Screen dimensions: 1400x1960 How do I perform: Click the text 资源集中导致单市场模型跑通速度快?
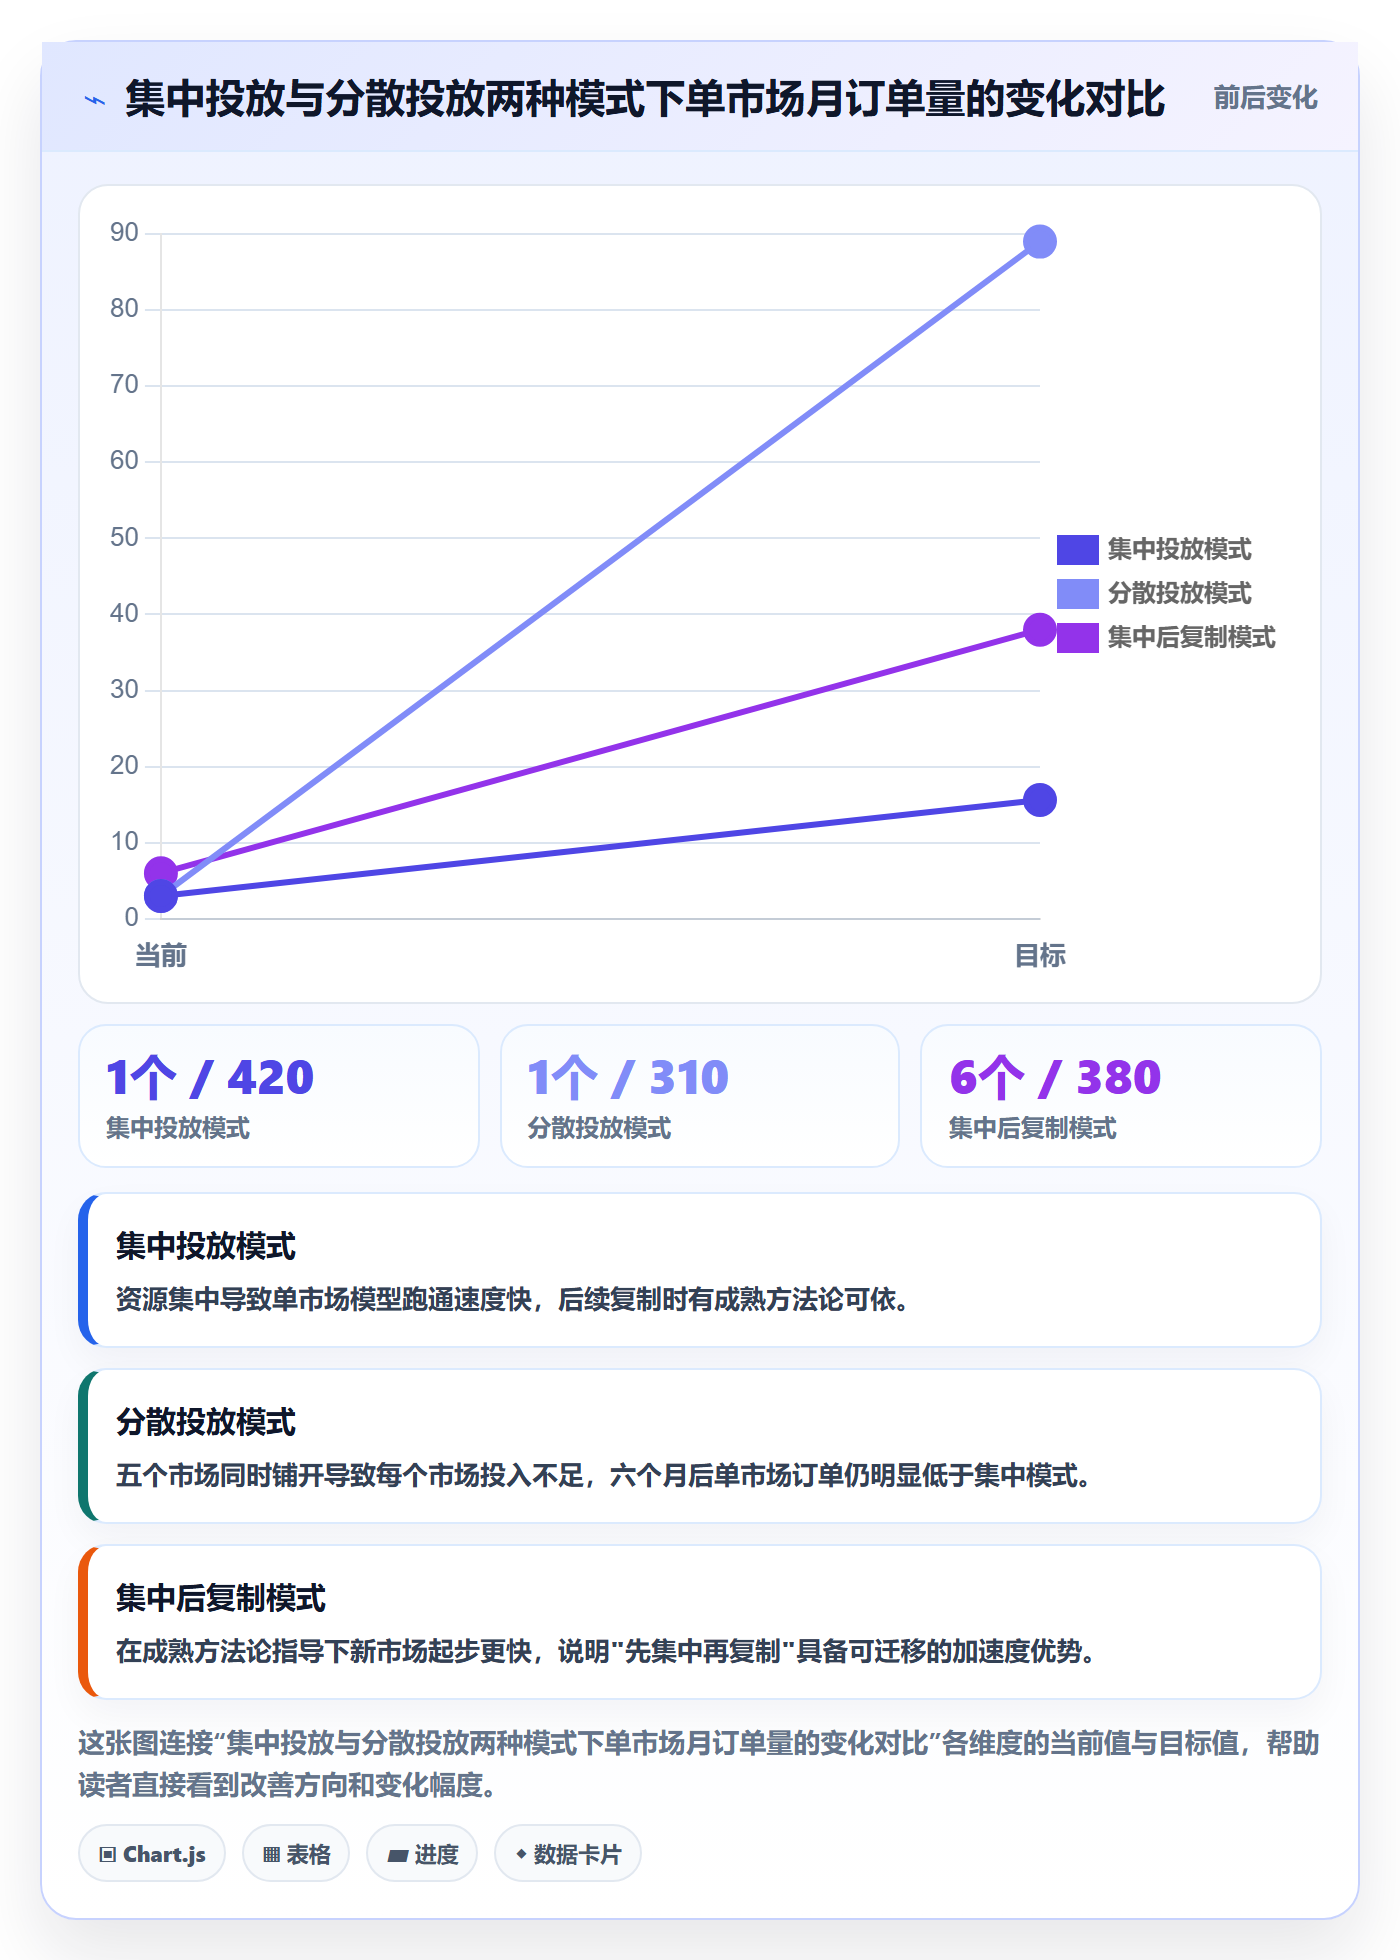click(324, 1300)
